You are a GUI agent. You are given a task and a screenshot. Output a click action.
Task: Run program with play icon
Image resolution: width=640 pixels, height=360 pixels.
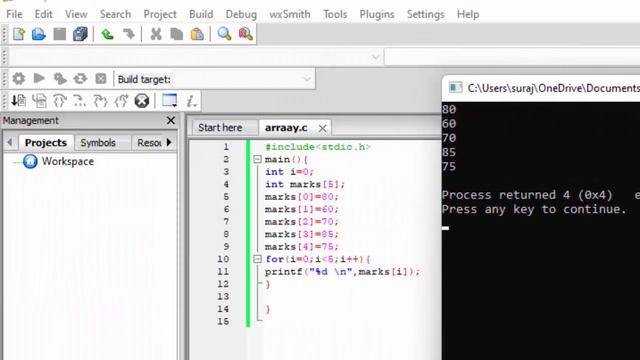pyautogui.click(x=39, y=78)
